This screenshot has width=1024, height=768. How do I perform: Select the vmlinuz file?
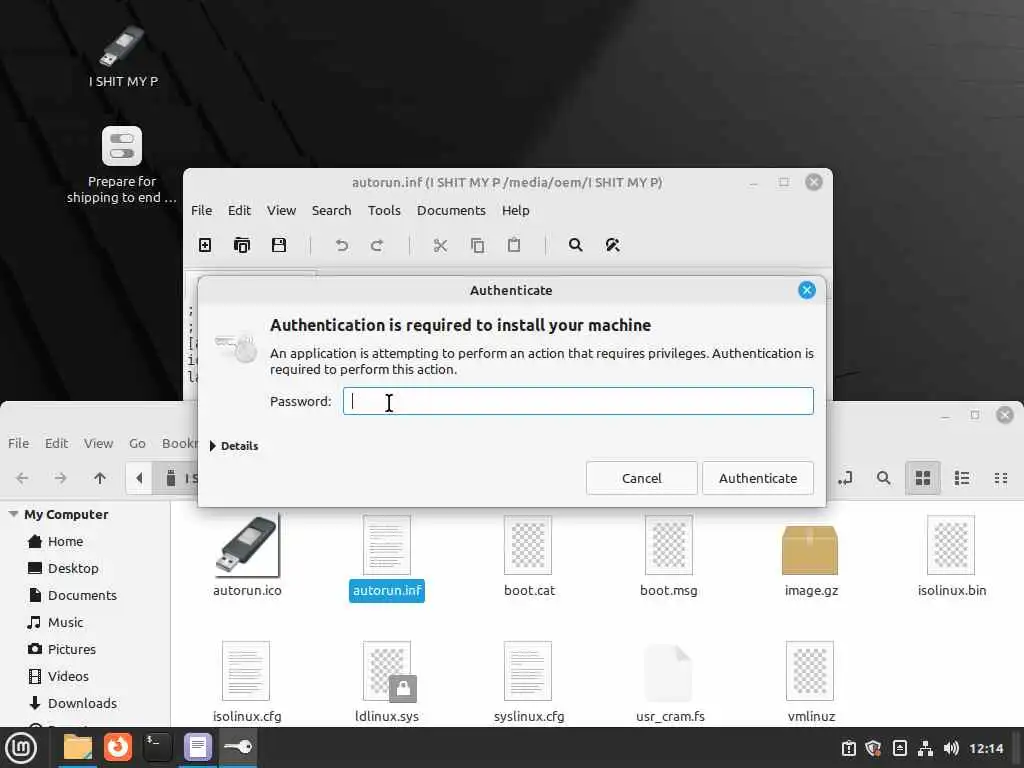(x=810, y=681)
